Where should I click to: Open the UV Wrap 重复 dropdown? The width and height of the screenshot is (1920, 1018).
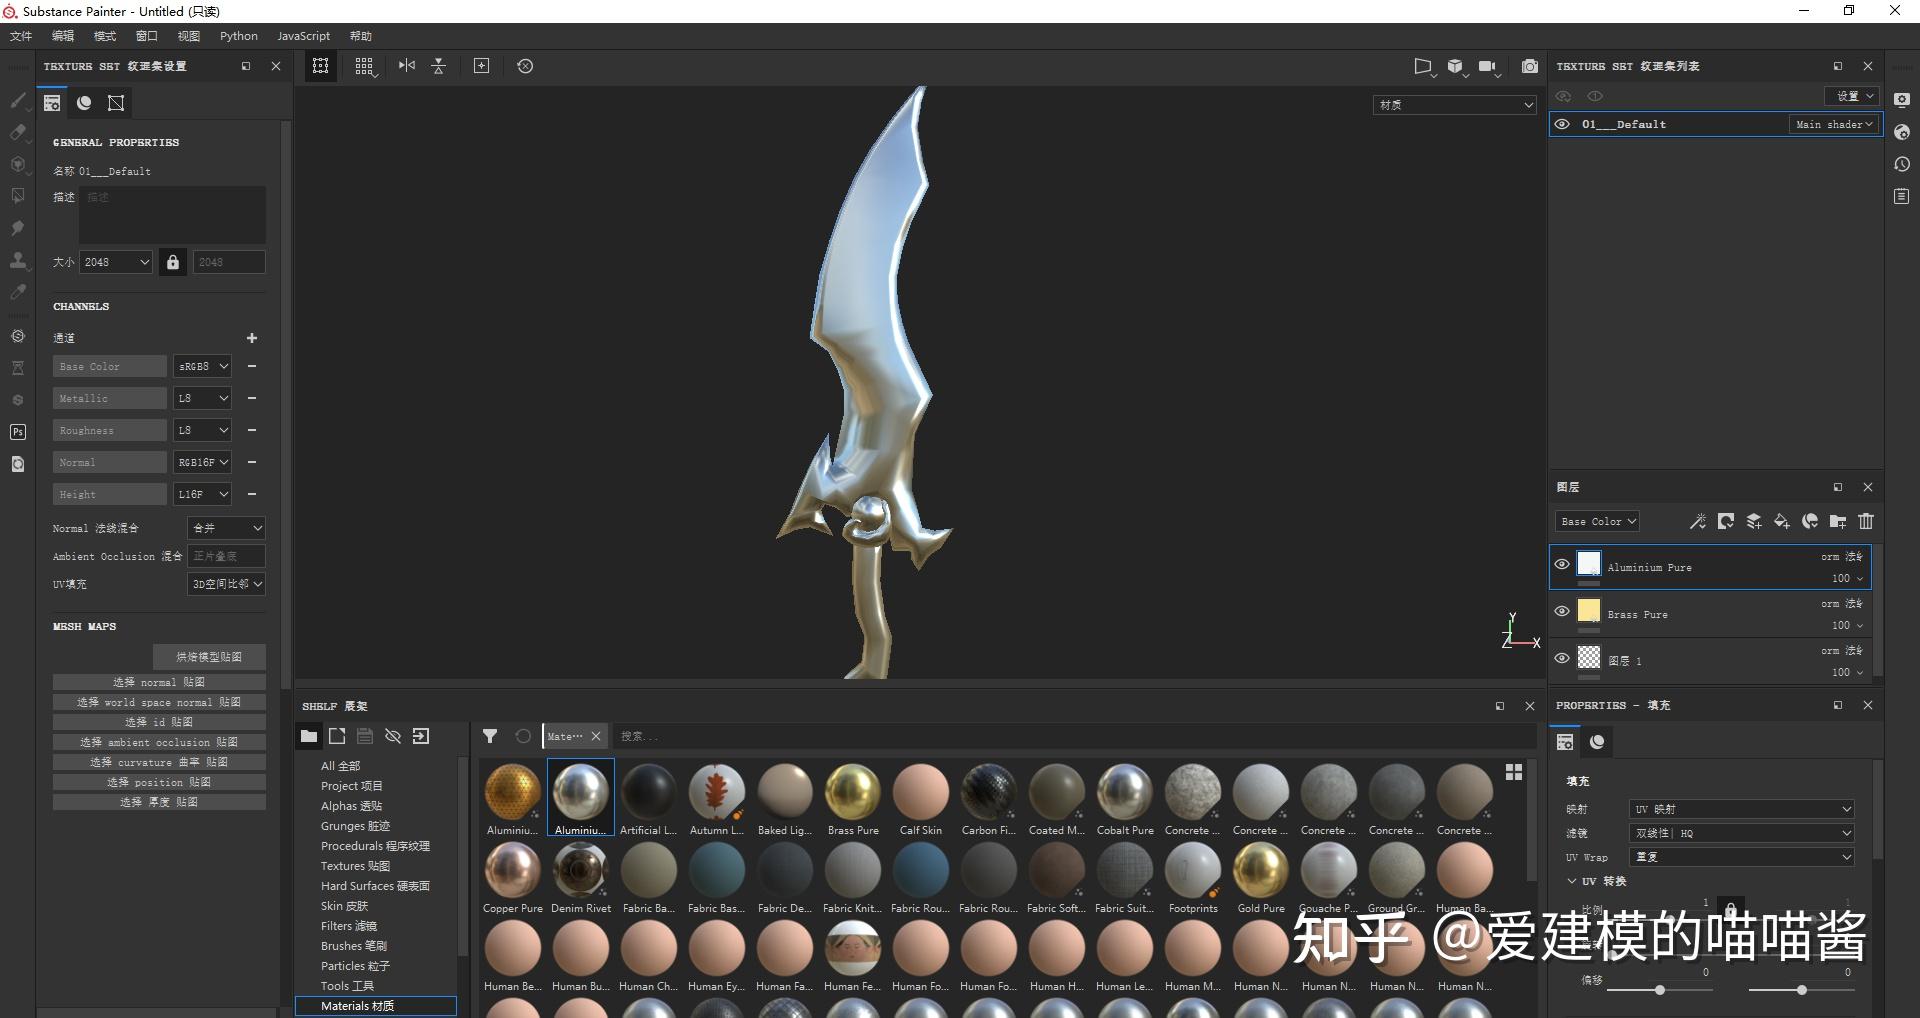[1742, 857]
